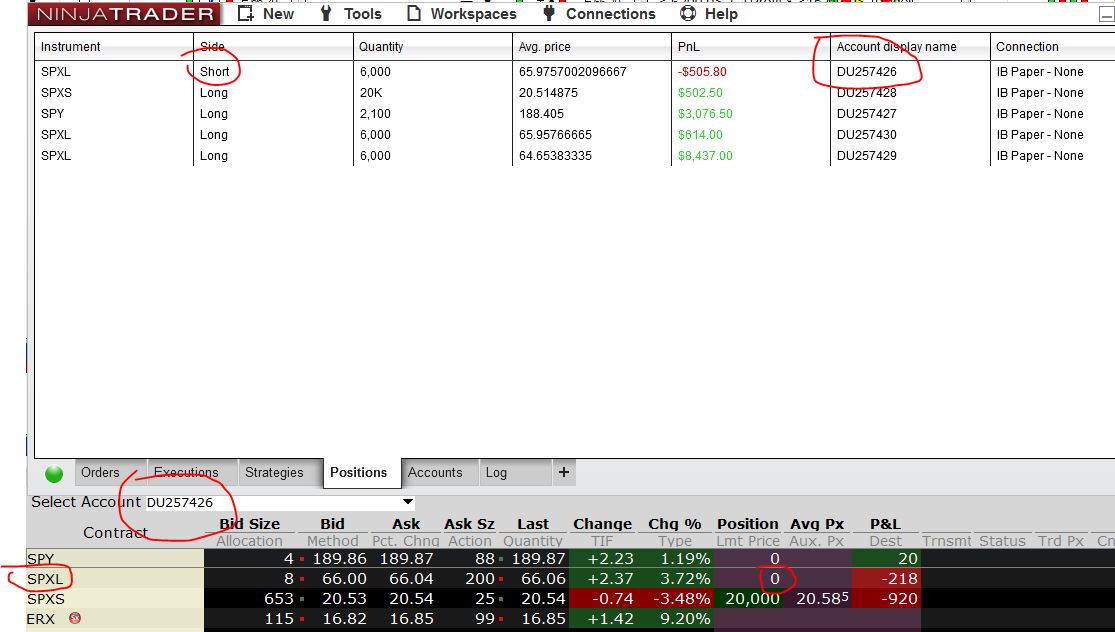The height and width of the screenshot is (632, 1115).
Task: Click the red alert icon beside ERX
Action: [75, 618]
